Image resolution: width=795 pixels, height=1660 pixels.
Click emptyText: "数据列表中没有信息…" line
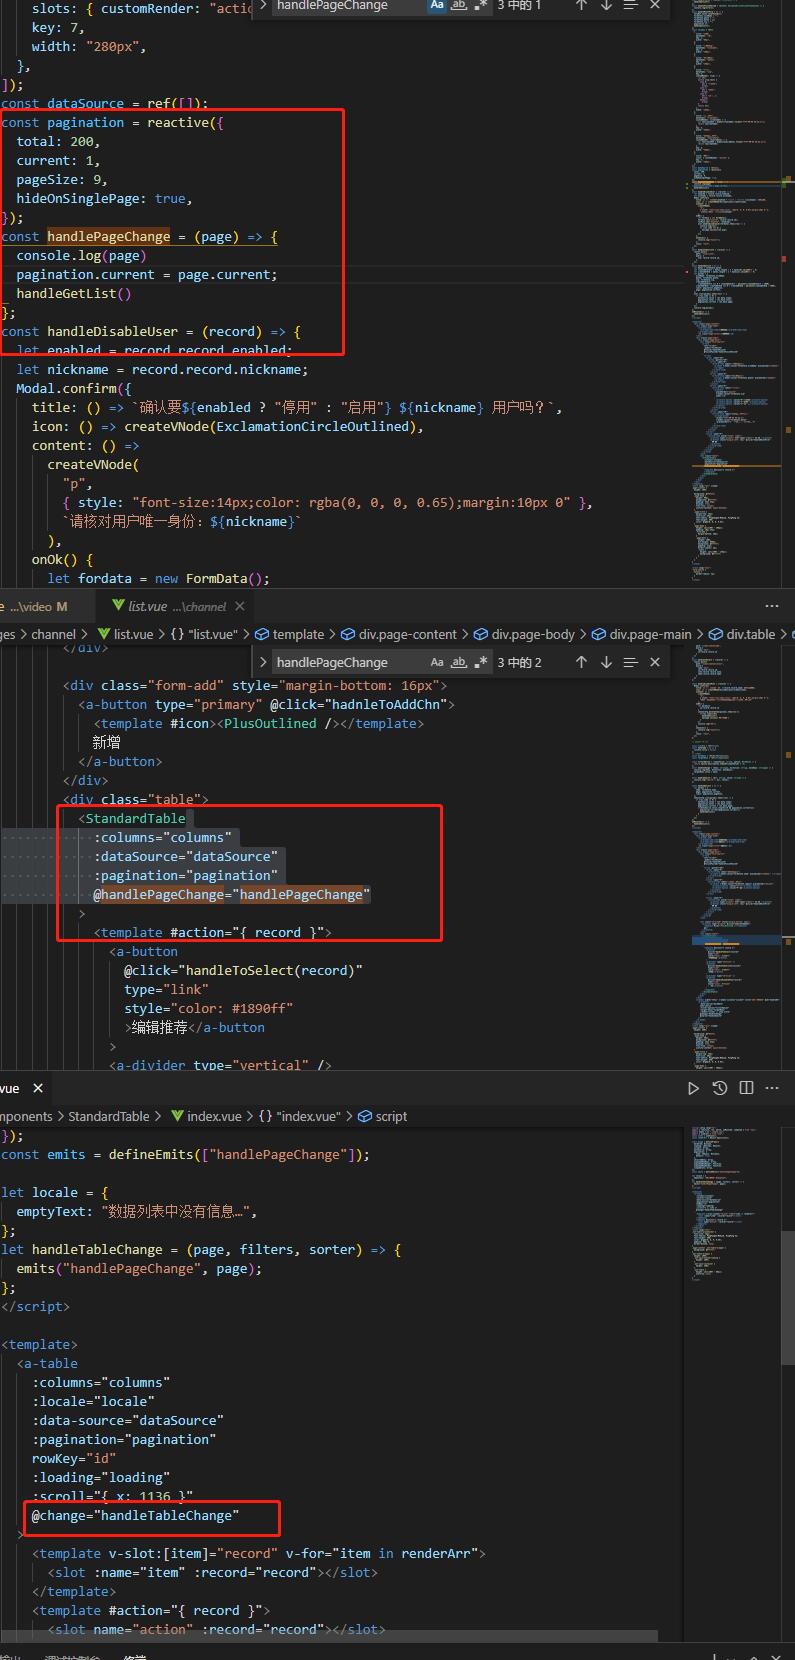click(x=136, y=1211)
